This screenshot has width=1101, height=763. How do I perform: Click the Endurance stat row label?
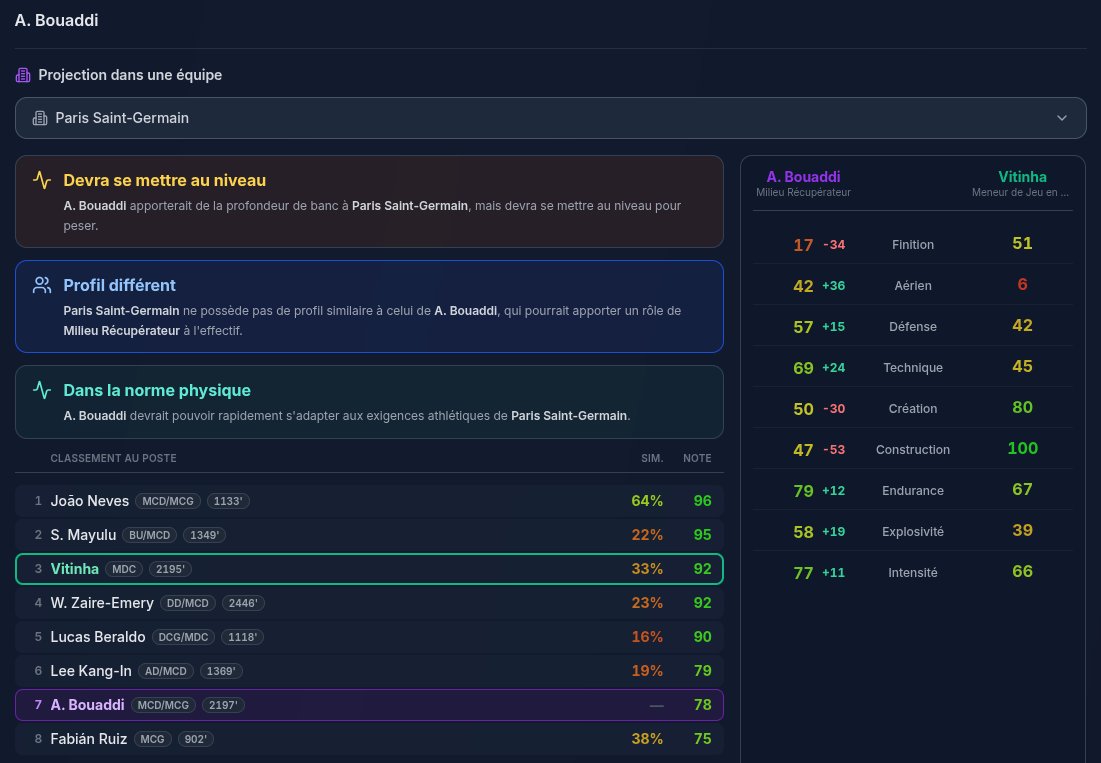click(x=913, y=491)
